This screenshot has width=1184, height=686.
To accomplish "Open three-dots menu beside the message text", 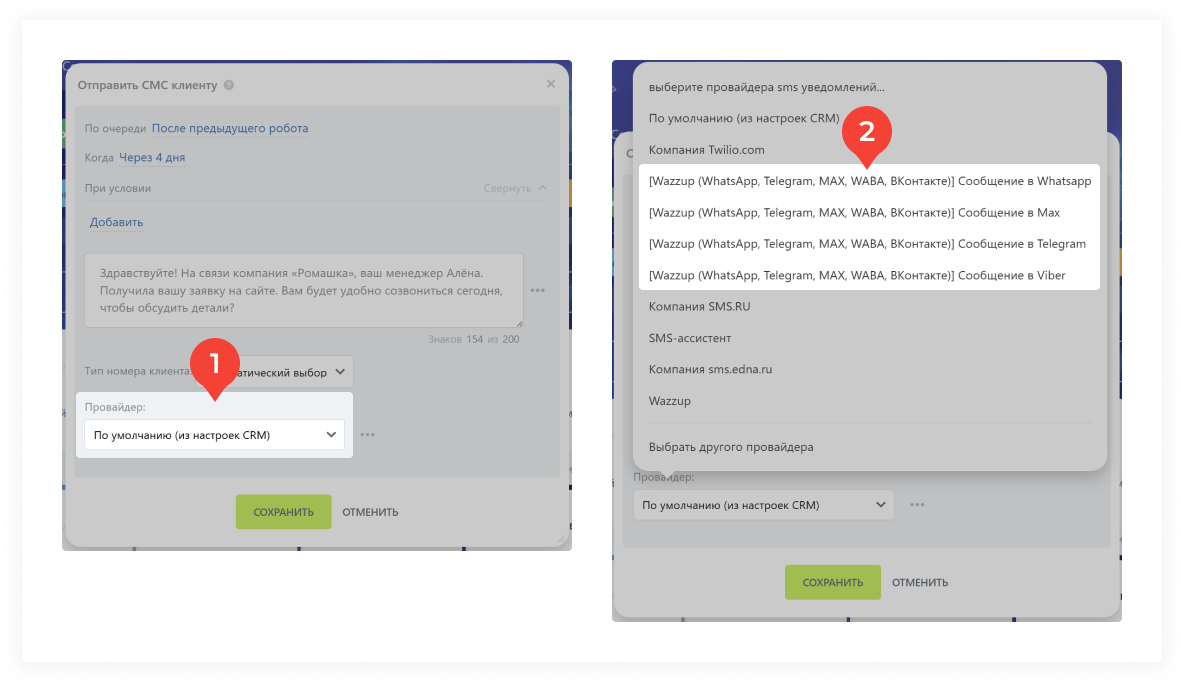I will point(538,290).
